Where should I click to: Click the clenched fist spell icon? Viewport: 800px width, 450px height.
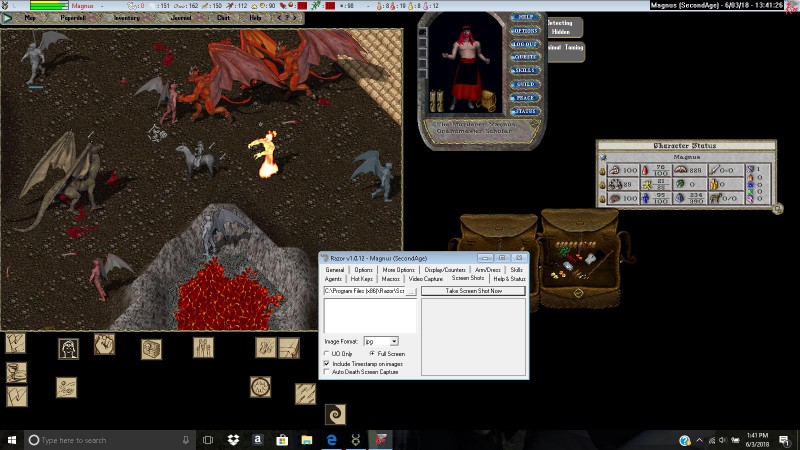pyautogui.click(x=105, y=344)
